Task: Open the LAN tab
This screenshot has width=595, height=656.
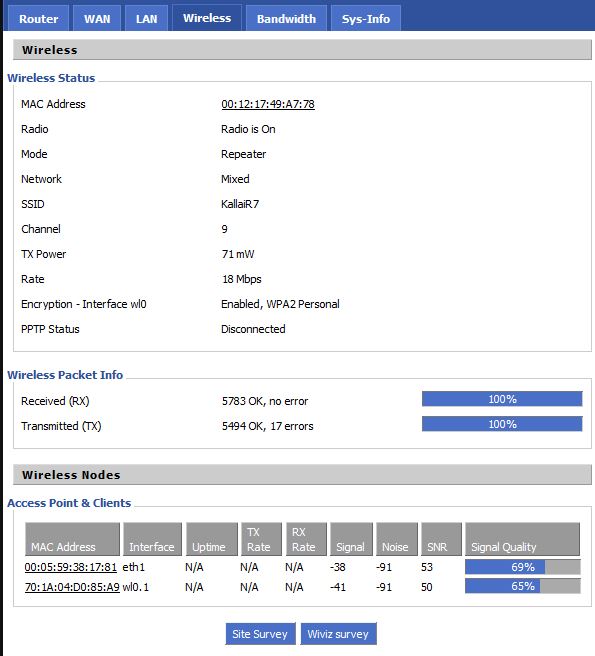Action: (x=146, y=18)
